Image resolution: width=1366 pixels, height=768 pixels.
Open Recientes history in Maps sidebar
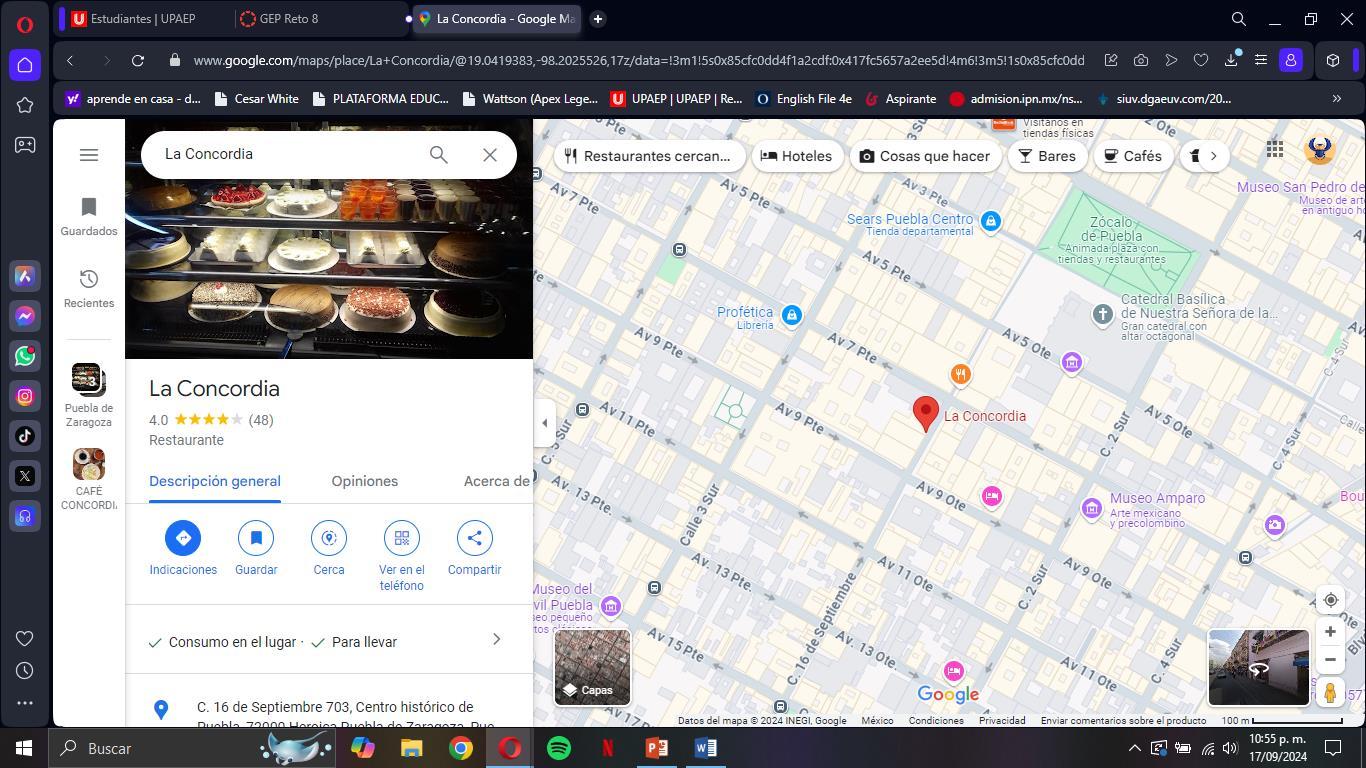point(89,288)
